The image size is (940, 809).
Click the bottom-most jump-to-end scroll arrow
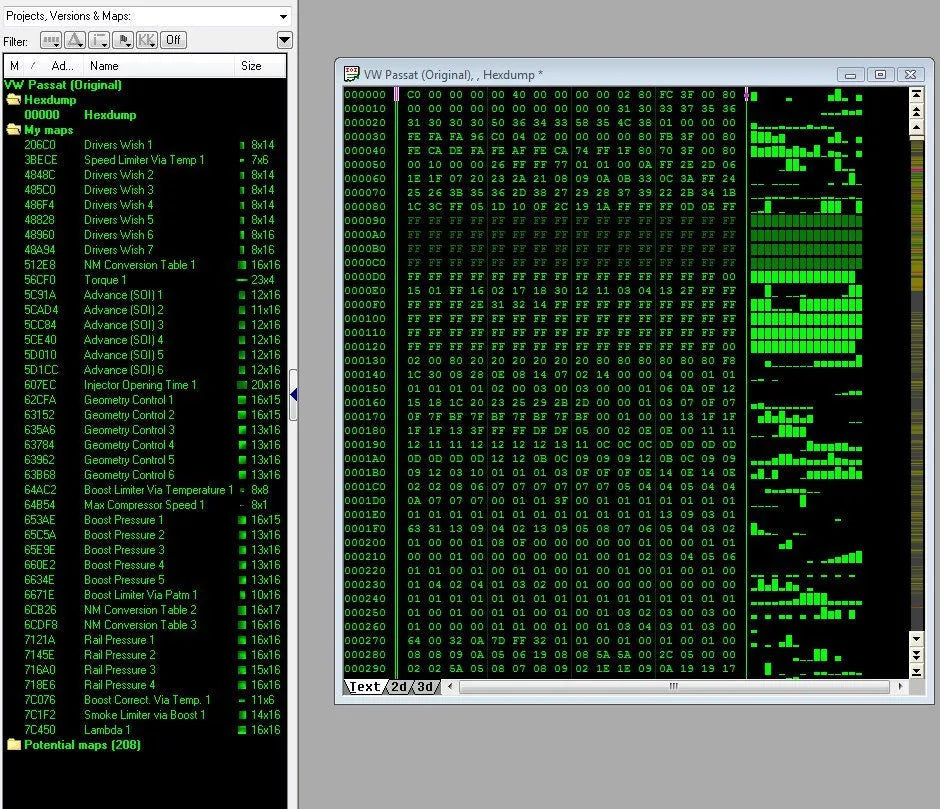point(915,670)
